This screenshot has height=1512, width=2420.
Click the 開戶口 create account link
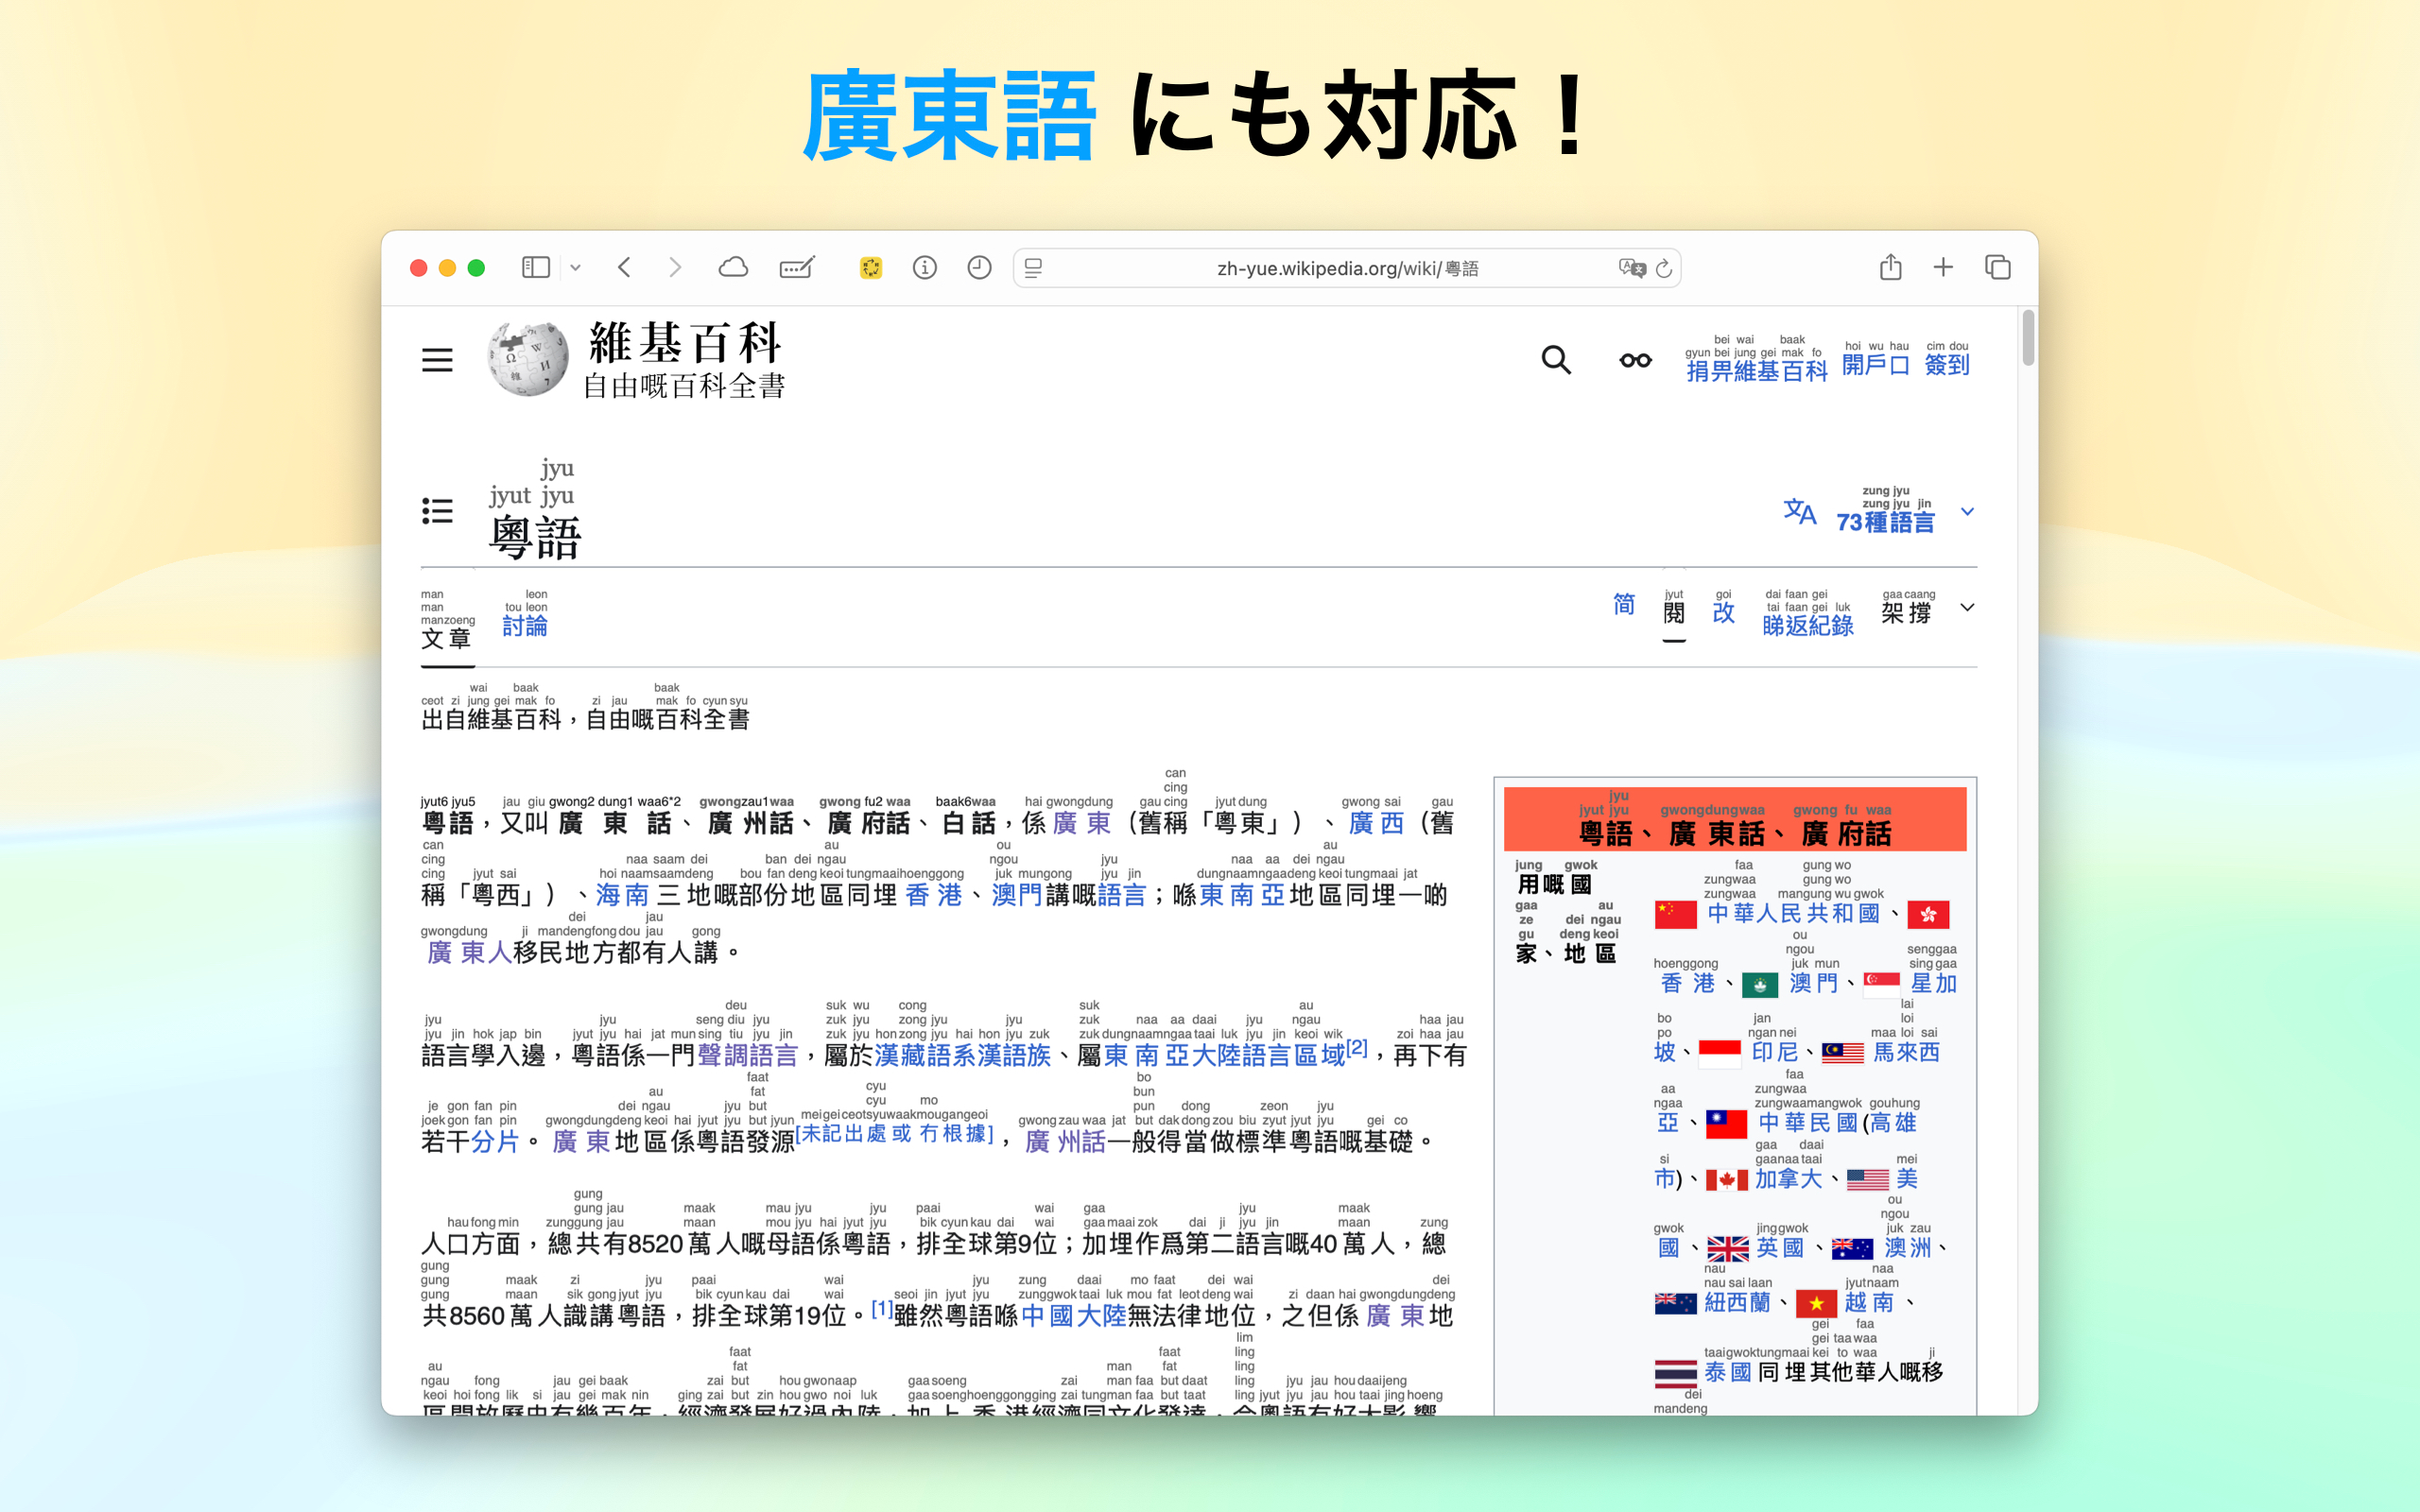coord(1876,365)
